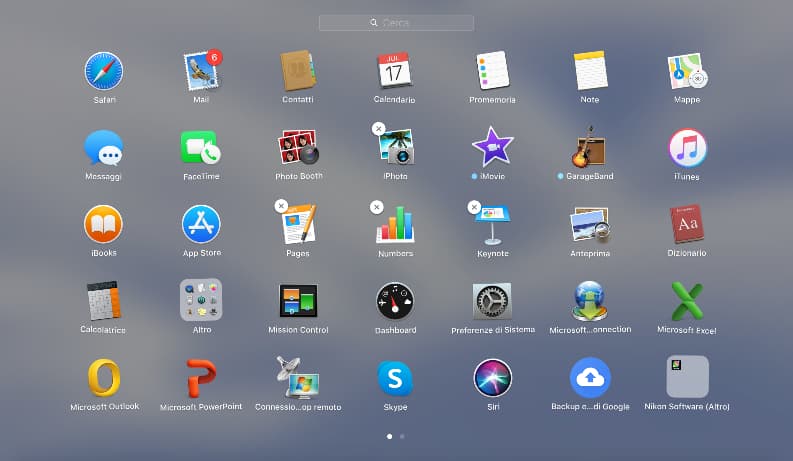The height and width of the screenshot is (461, 793).
Task: Launch Mission Control
Action: click(298, 301)
